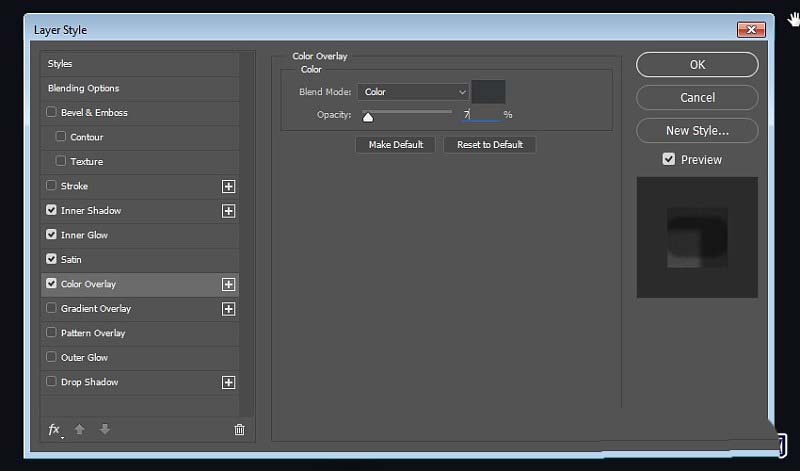This screenshot has height=471, width=800.
Task: Click the Make Default button
Action: point(395,145)
